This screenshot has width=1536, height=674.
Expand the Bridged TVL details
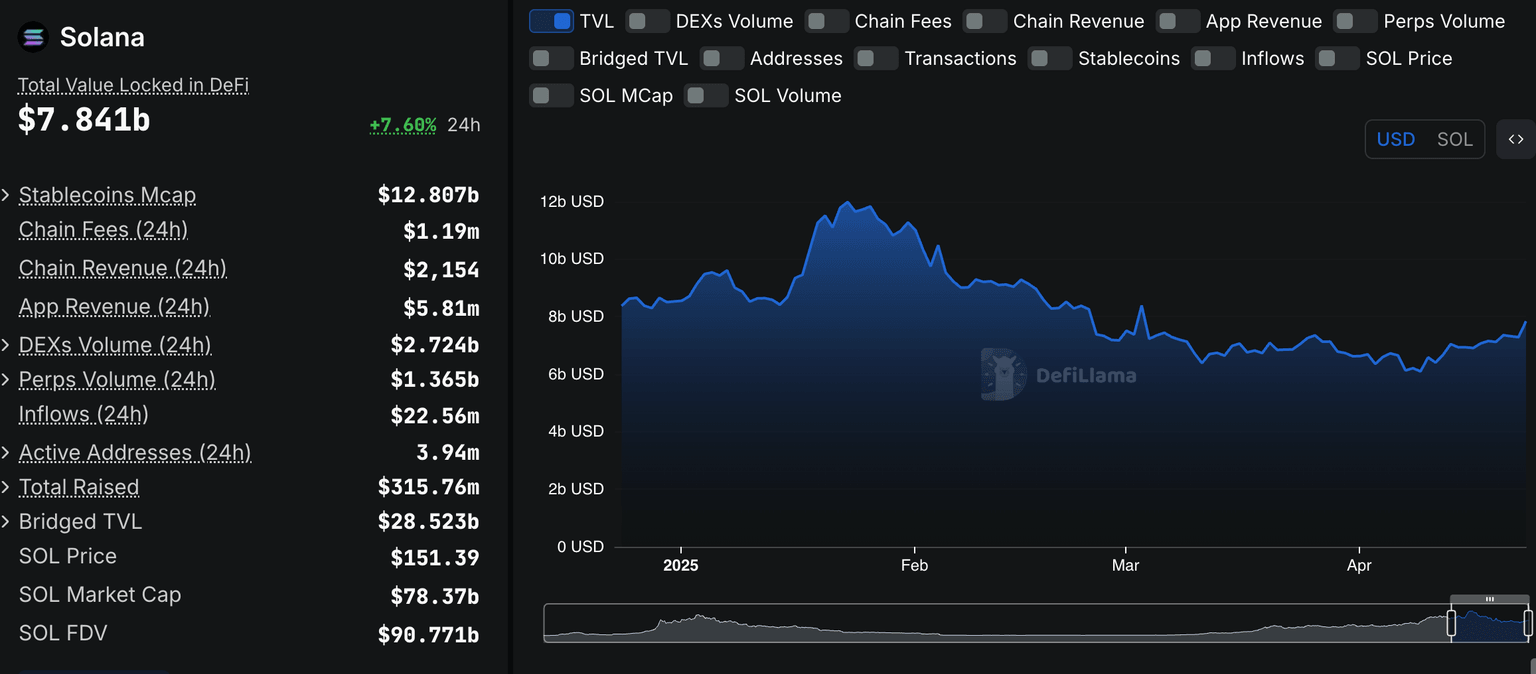(x=6, y=522)
